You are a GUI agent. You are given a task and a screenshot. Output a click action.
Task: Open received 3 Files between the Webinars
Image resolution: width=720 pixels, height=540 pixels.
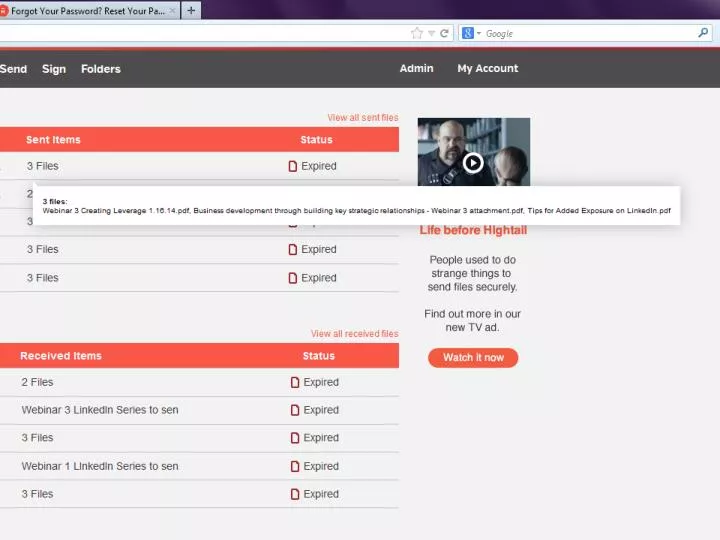click(37, 438)
